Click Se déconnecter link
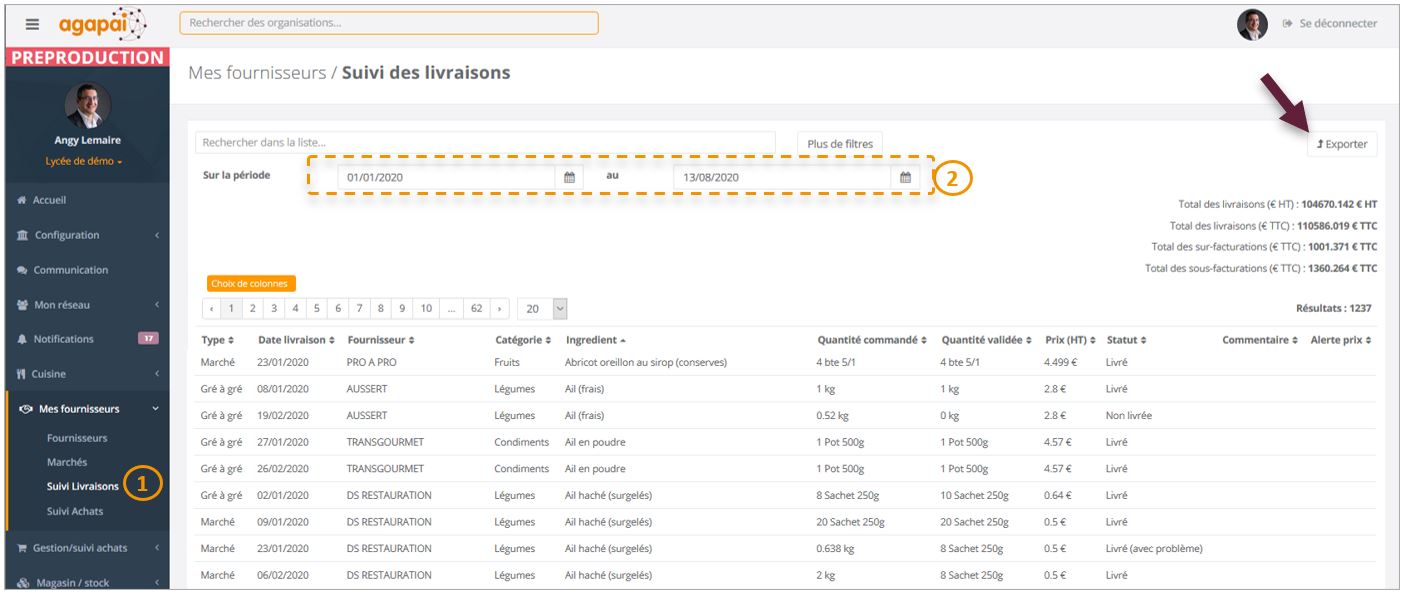 pyautogui.click(x=1330, y=24)
